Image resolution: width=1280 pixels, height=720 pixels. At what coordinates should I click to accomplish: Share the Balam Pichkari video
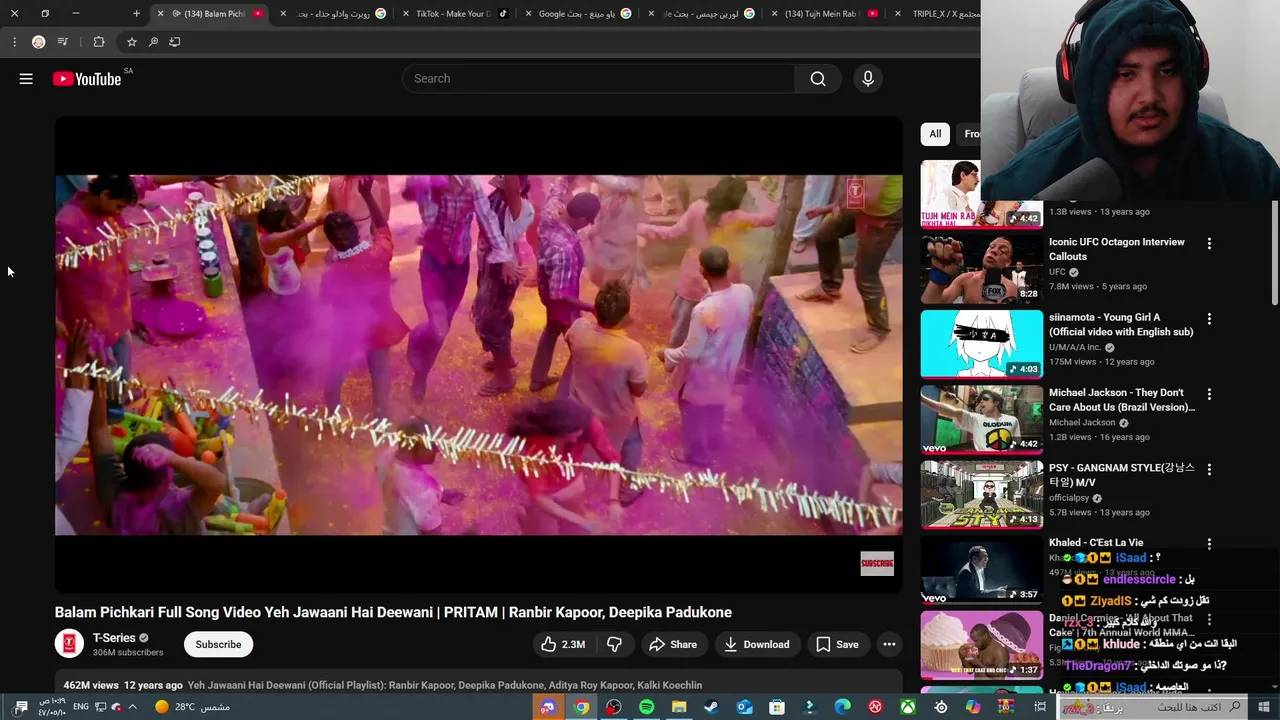(x=673, y=644)
